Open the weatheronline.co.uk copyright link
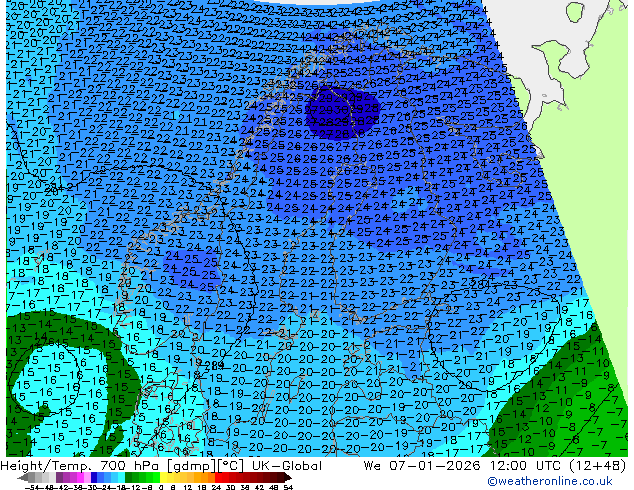 coord(550,481)
